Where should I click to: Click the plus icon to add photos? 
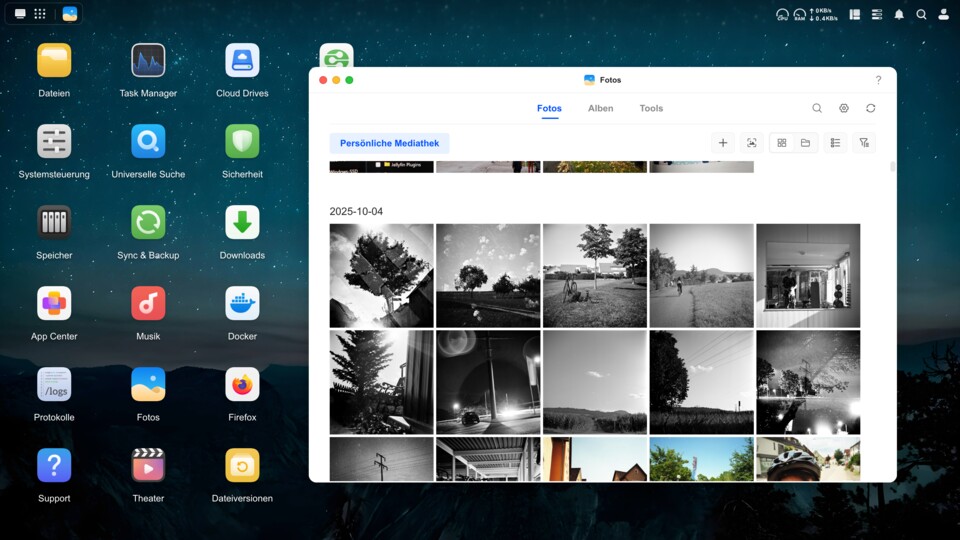[723, 143]
